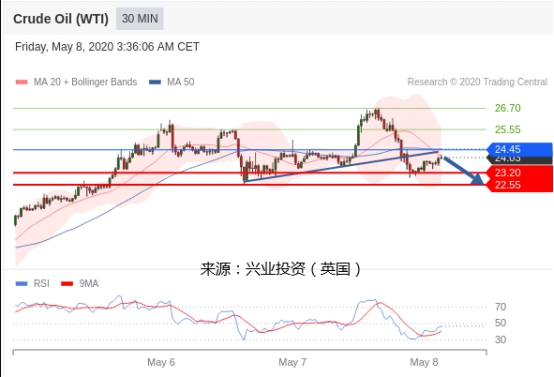Click the 25.55 resistance level label
The image size is (554, 377).
(507, 130)
